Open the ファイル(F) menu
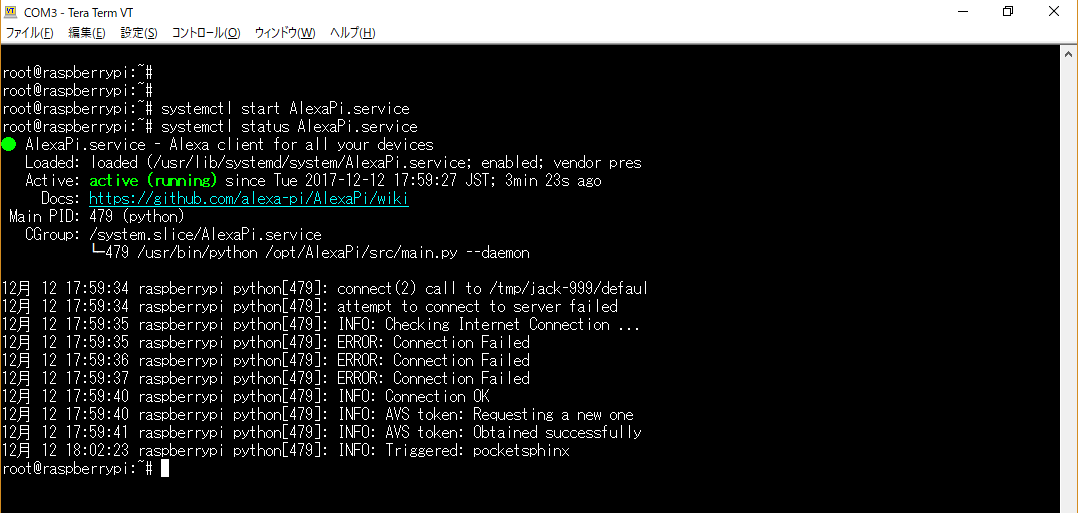 click(30, 33)
